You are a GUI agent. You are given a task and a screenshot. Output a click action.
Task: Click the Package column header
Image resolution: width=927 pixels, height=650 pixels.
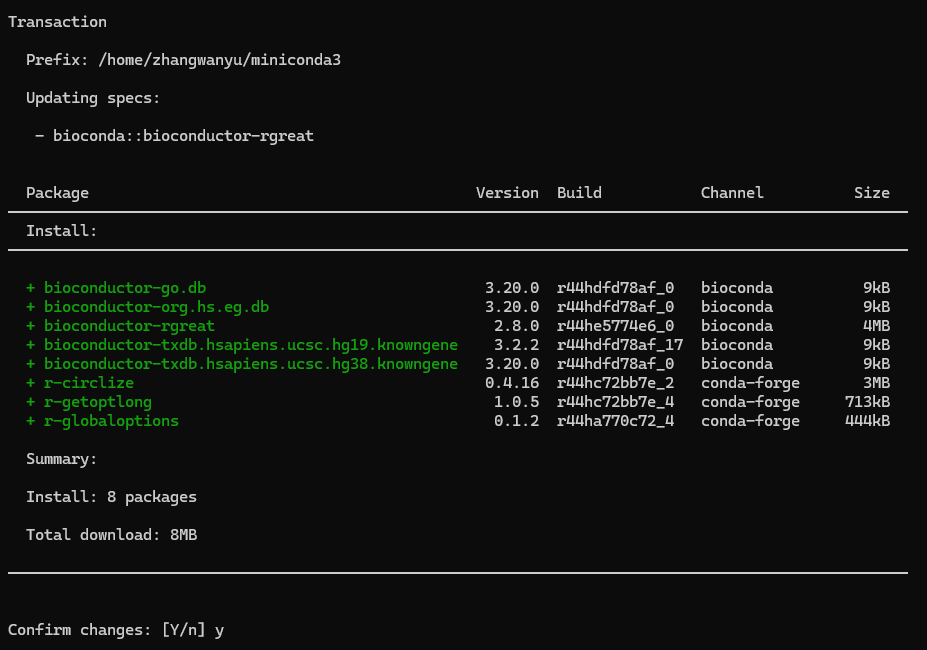pyautogui.click(x=57, y=193)
